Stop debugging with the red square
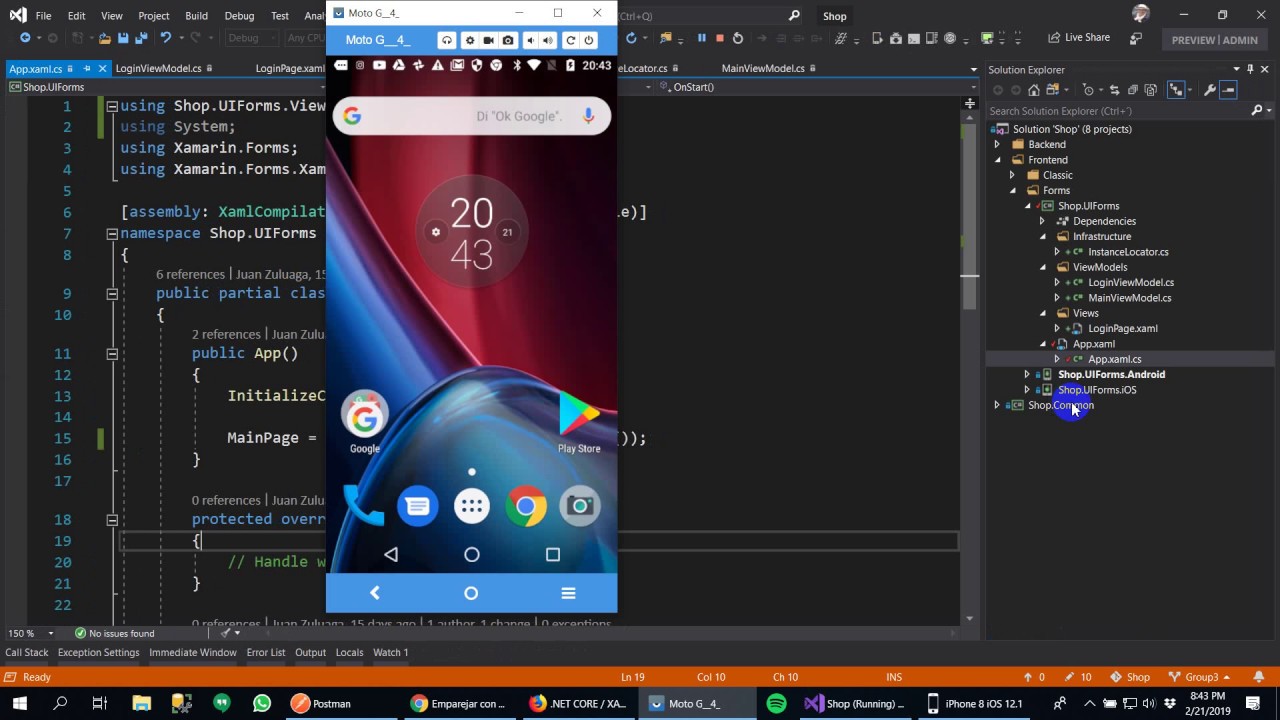 [719, 38]
